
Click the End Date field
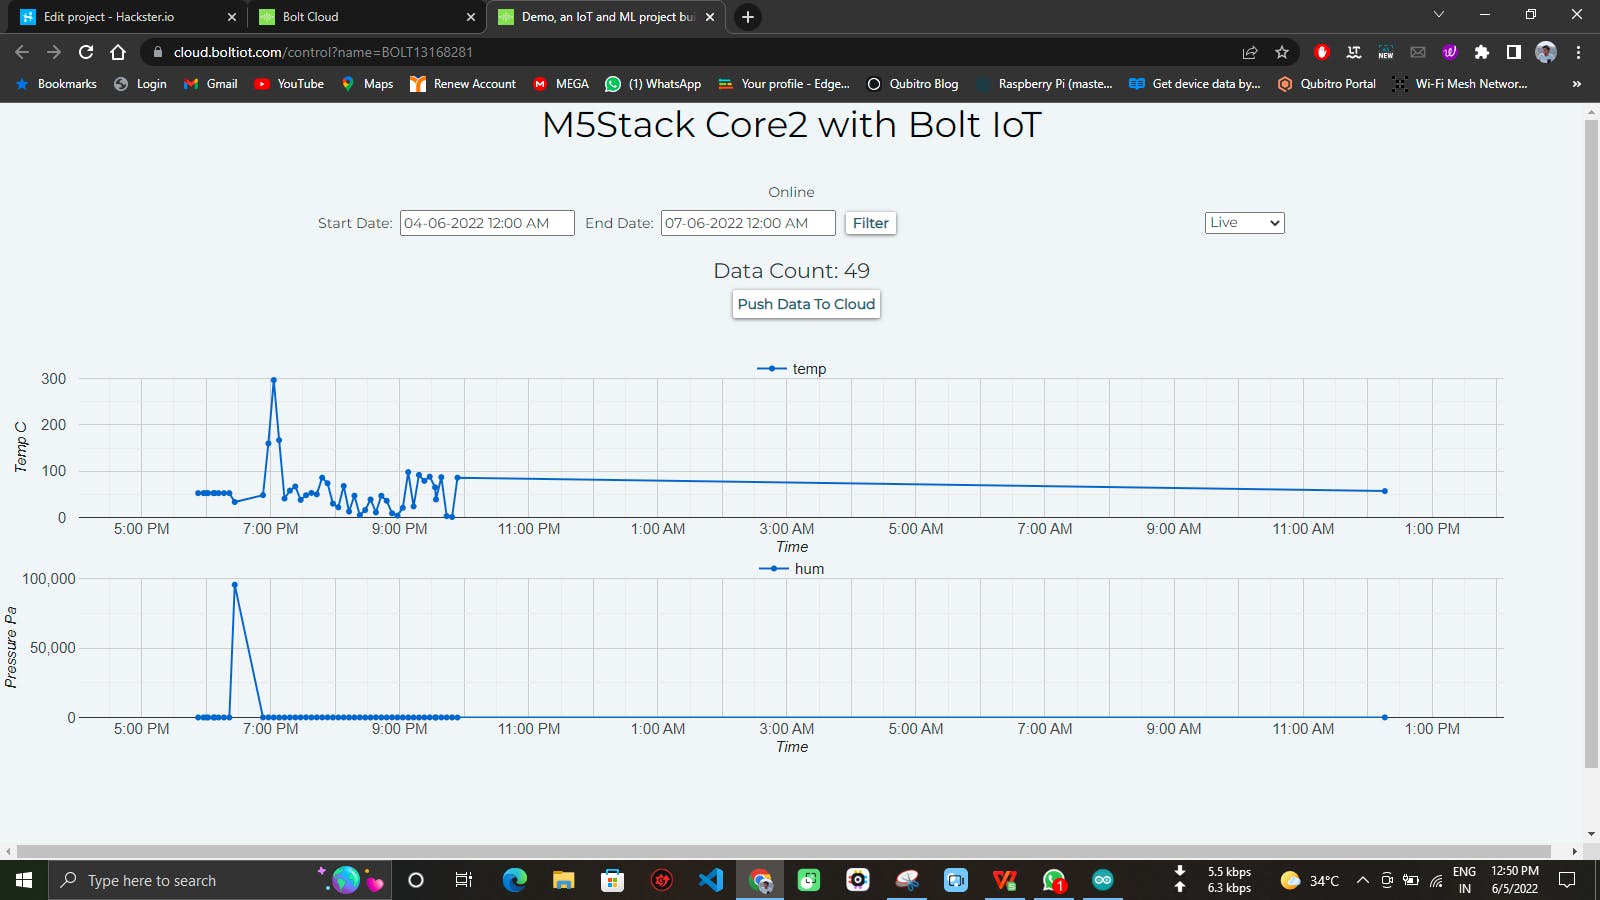[x=748, y=223]
